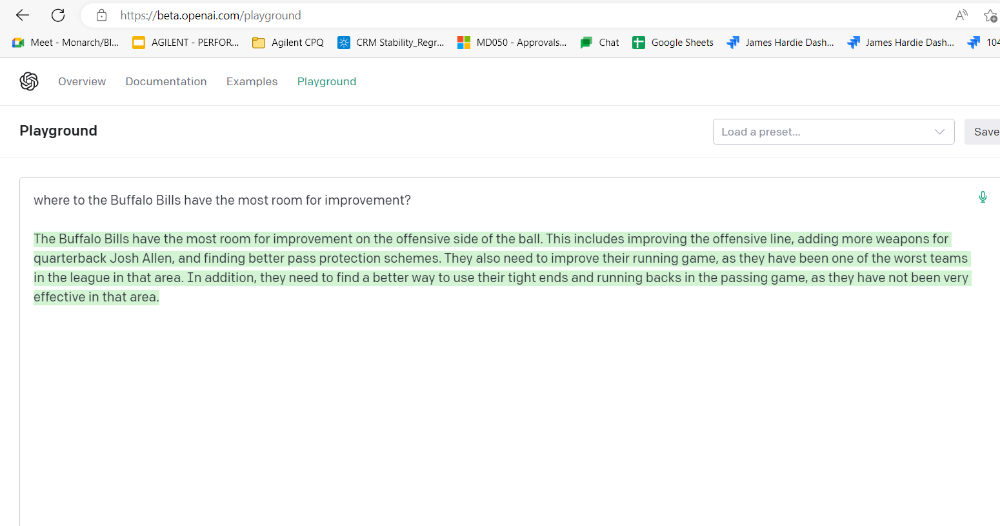This screenshot has height=526, width=1000.
Task: Open the partially visible 104 bookmark
Action: (983, 43)
